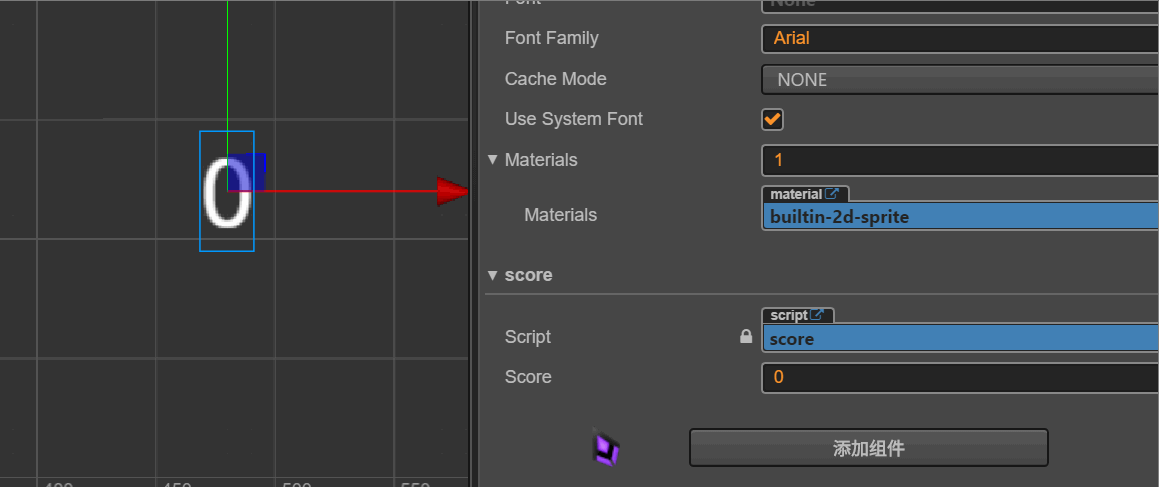Image resolution: width=1159 pixels, height=487 pixels.
Task: Click the purple gem cursor icon
Action: click(x=606, y=449)
